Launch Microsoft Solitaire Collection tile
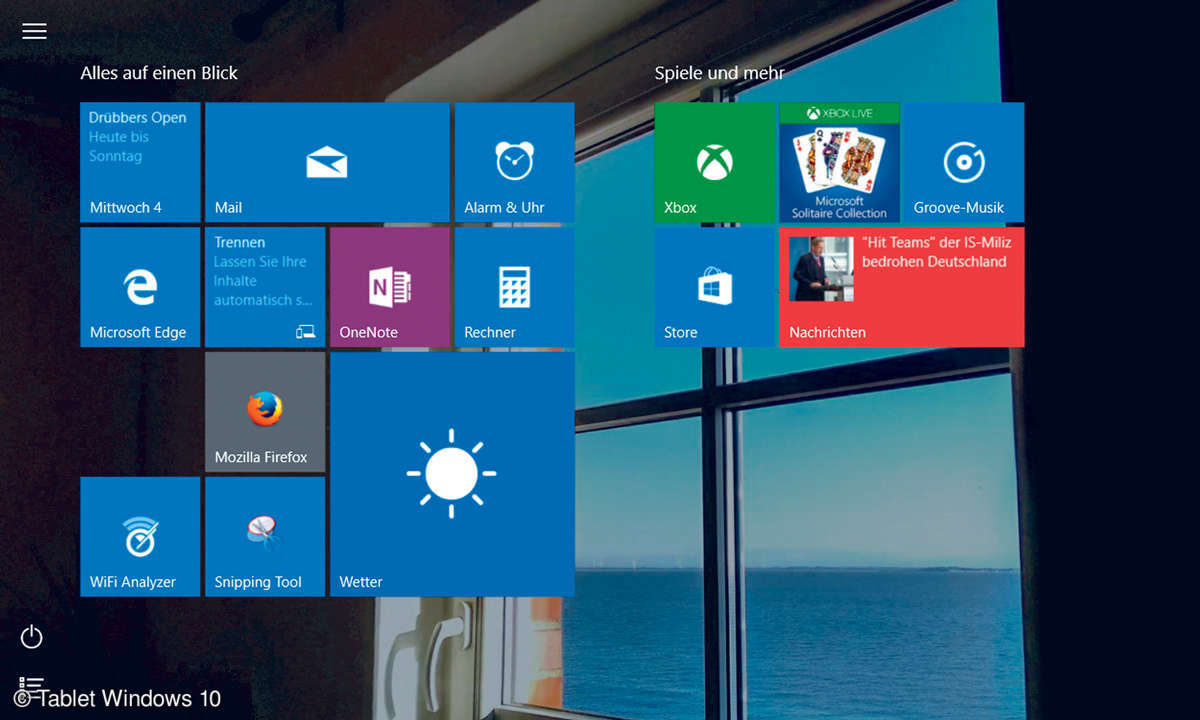 (x=839, y=162)
